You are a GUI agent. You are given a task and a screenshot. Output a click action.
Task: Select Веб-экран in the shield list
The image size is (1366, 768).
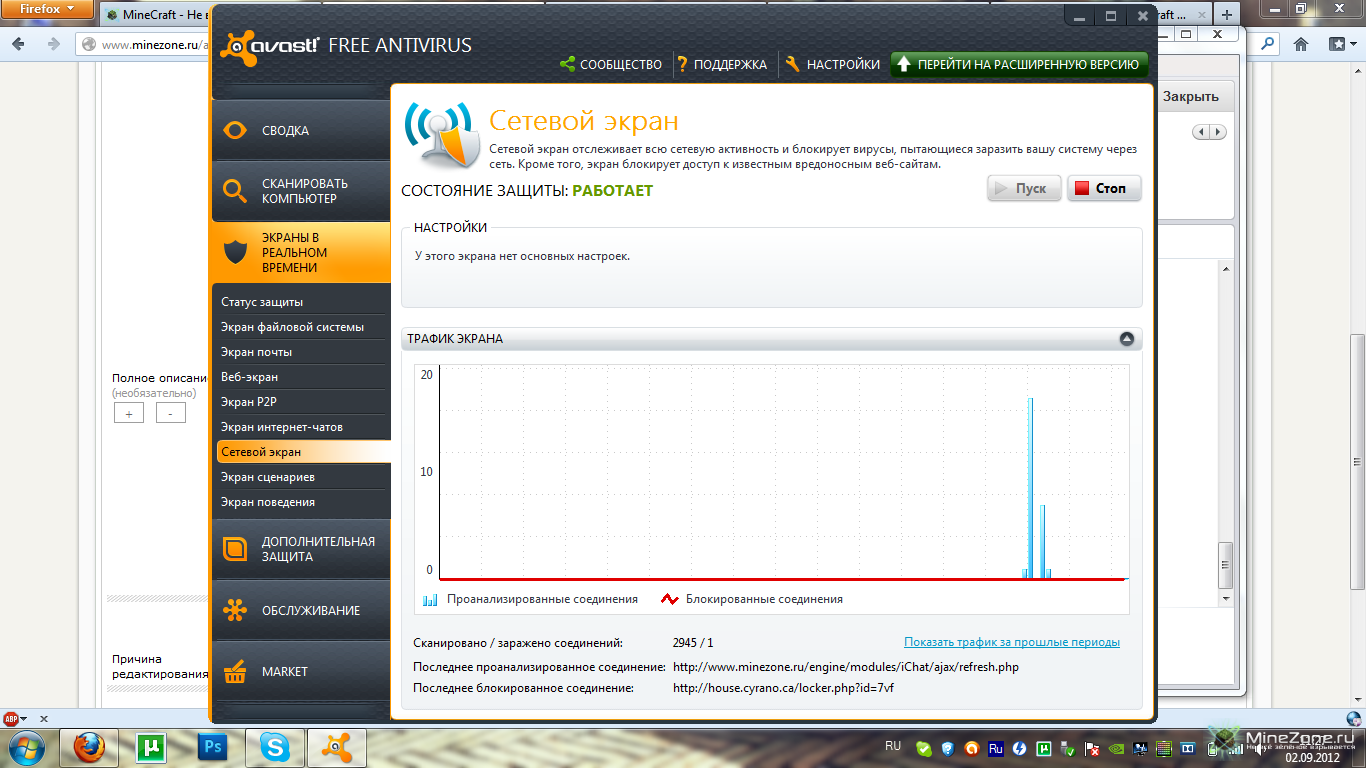pos(250,377)
